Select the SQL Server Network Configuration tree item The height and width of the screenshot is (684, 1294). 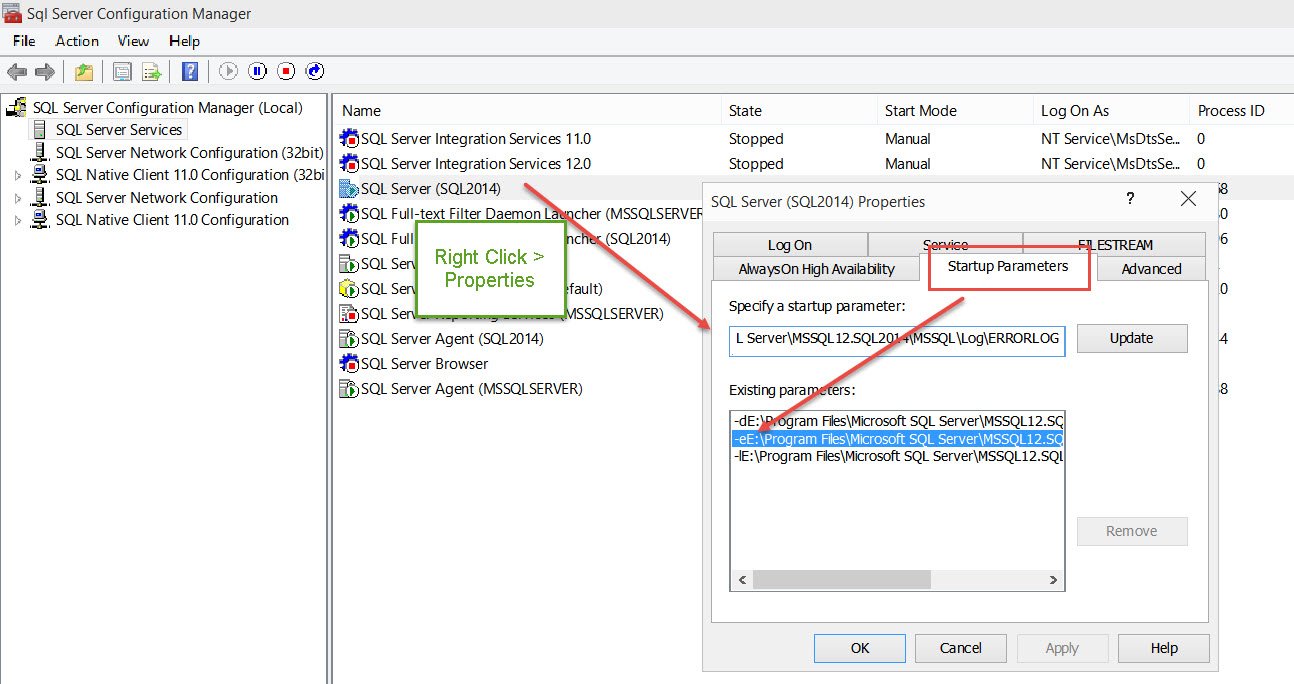167,198
